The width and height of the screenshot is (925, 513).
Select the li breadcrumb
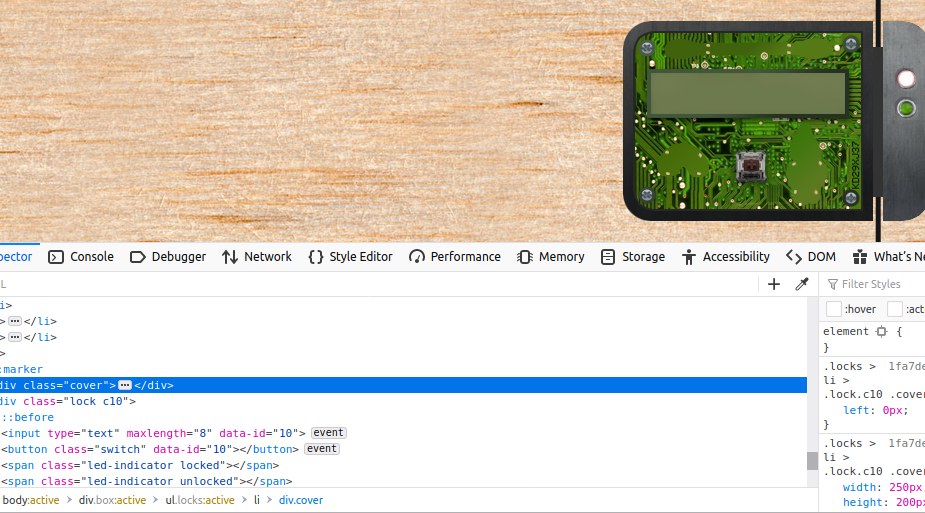[x=257, y=500]
